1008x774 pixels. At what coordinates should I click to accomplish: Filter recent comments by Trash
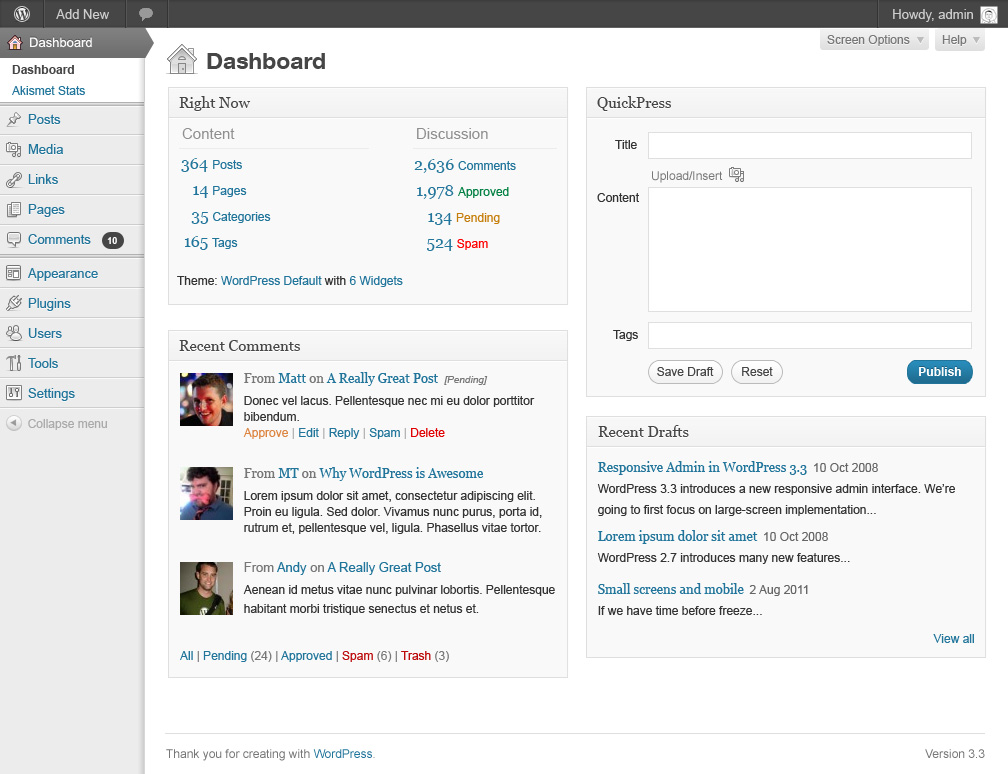click(416, 656)
